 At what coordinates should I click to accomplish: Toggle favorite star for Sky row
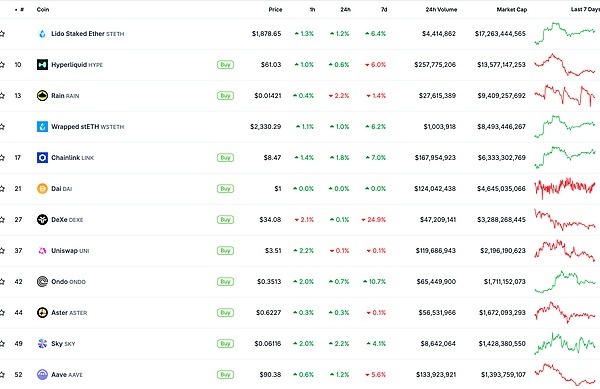[x=2, y=343]
